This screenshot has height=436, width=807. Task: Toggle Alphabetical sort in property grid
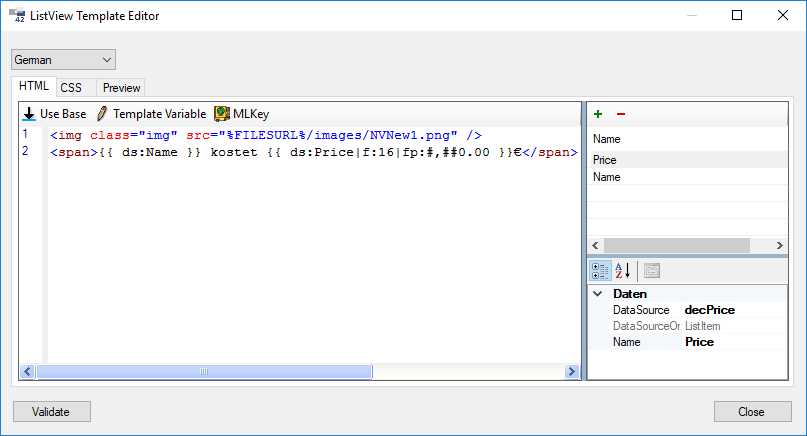coord(622,270)
